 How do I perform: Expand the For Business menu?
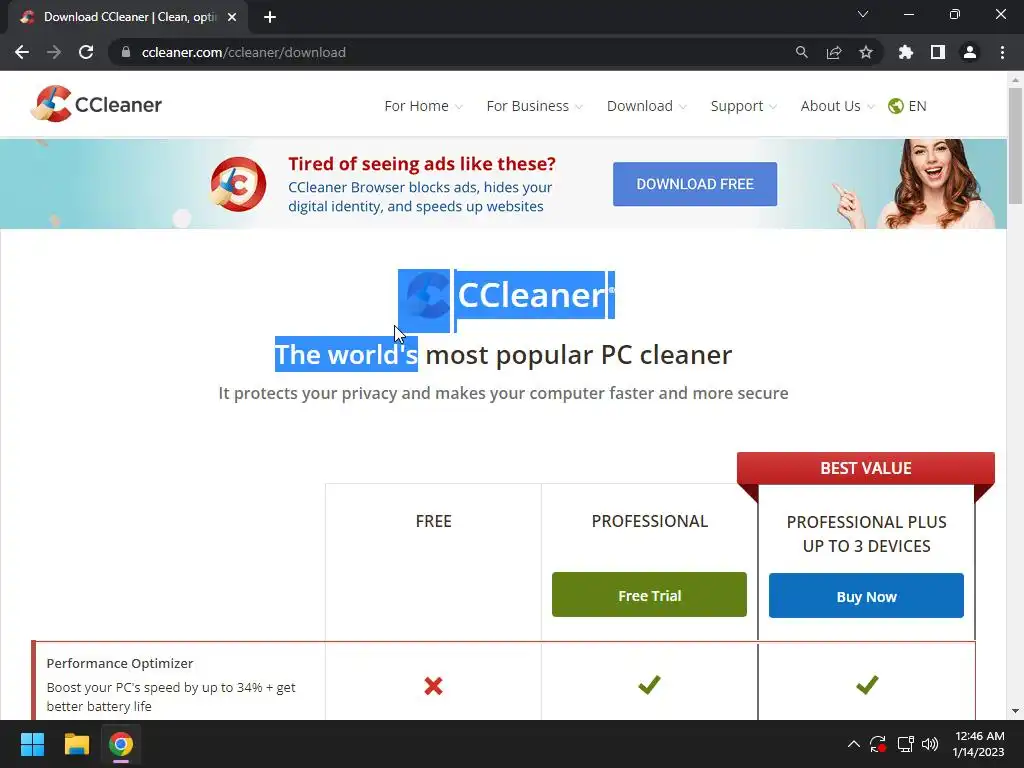[534, 106]
